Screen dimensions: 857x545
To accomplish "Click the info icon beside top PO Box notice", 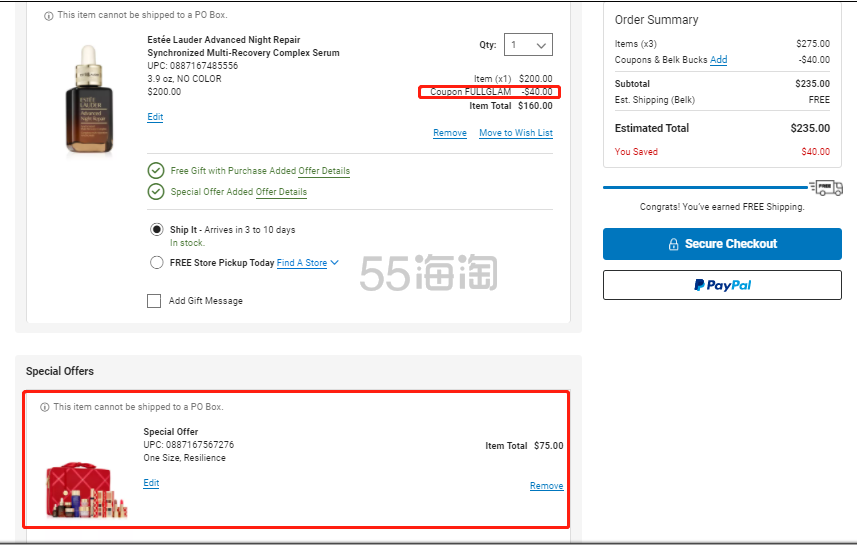I will (49, 16).
